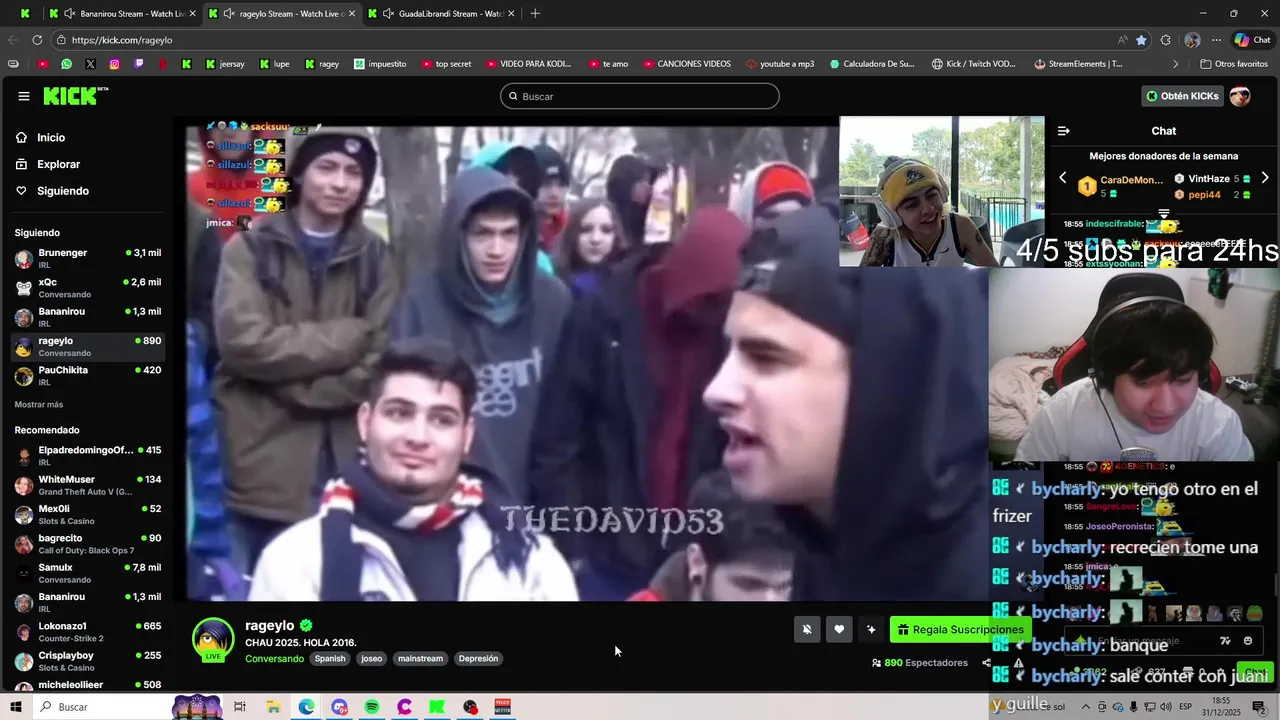
Task: Open the Instagram bookmark icon
Action: point(115,64)
